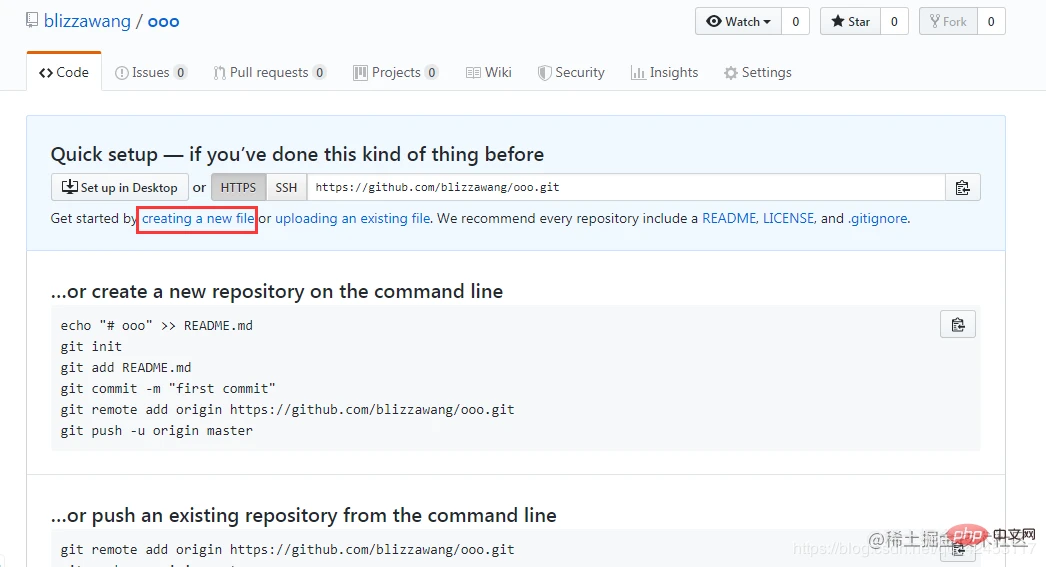Image resolution: width=1046 pixels, height=567 pixels.
Task: Select the HTTPS protocol toggle
Action: coord(238,188)
